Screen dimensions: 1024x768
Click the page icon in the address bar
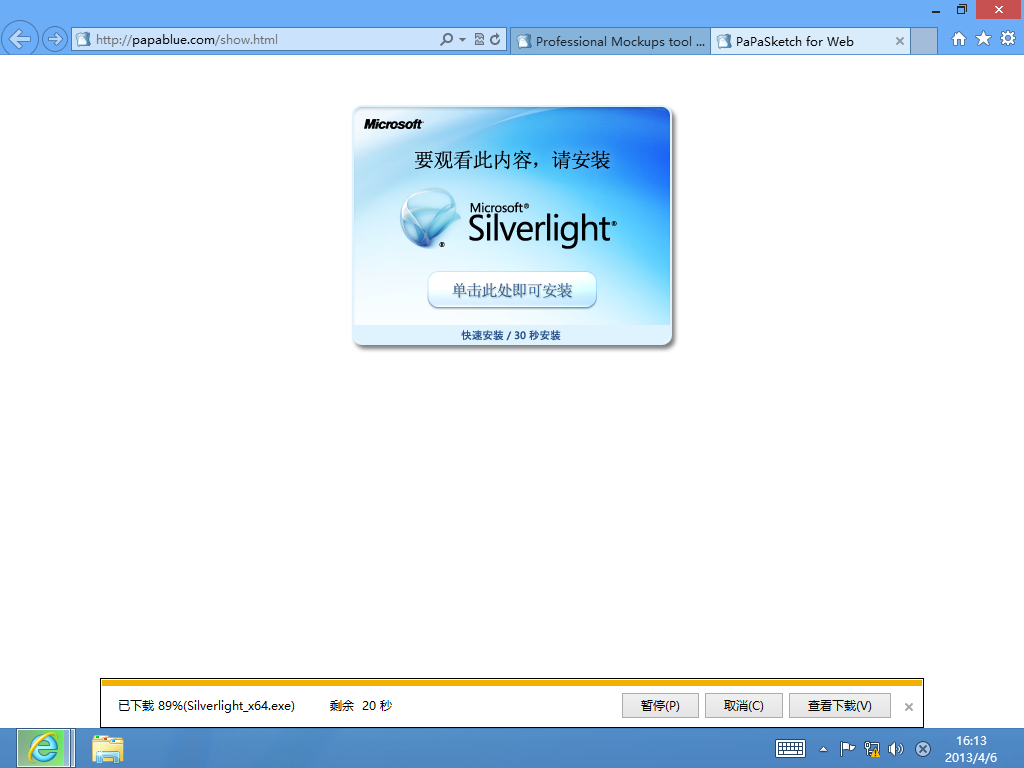[84, 40]
